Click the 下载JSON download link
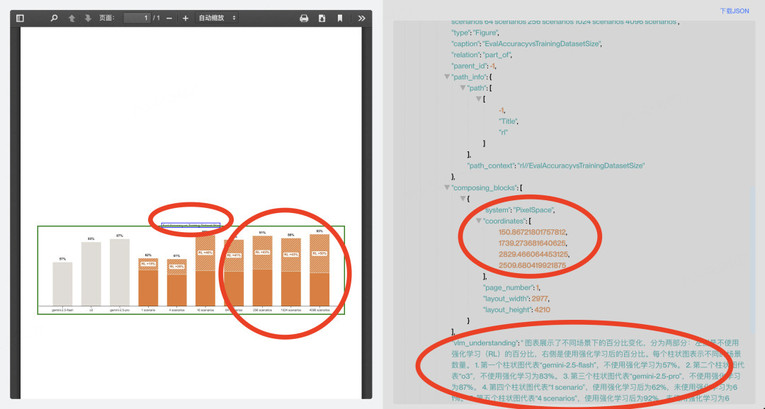765x409 pixels. (734, 11)
